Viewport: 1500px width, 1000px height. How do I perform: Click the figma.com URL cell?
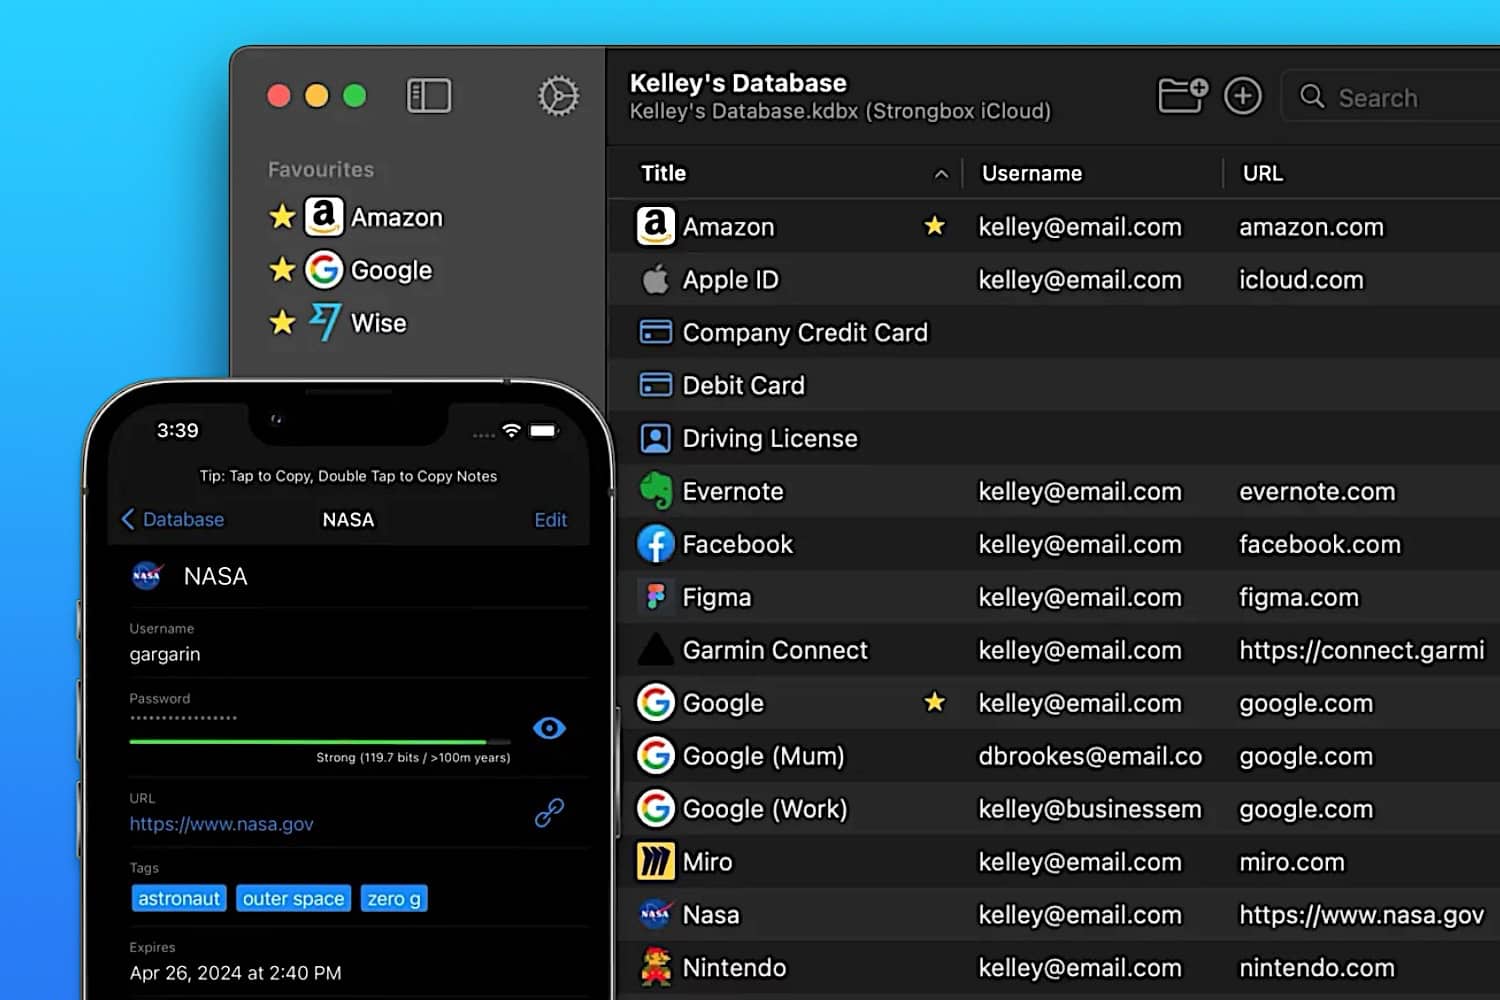coord(1299,598)
